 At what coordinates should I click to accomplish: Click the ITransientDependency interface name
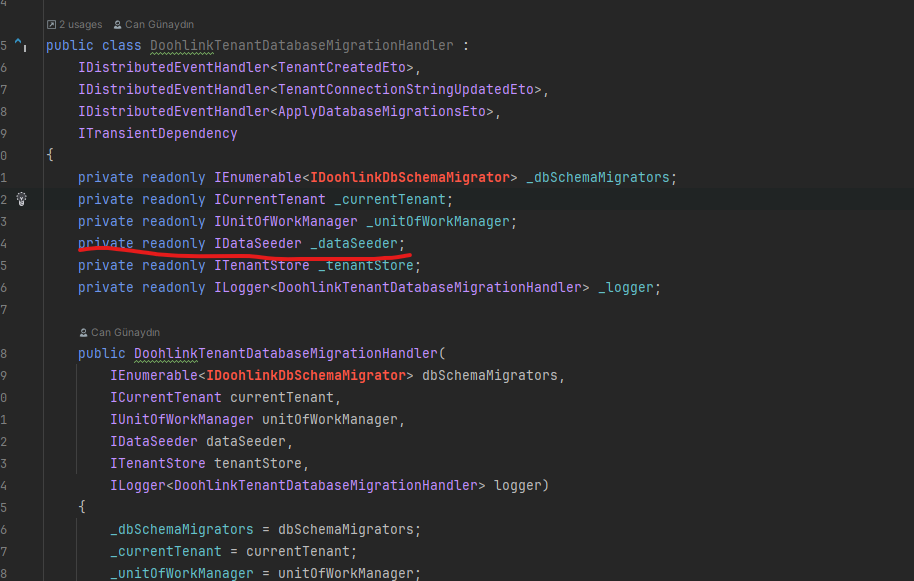158,133
